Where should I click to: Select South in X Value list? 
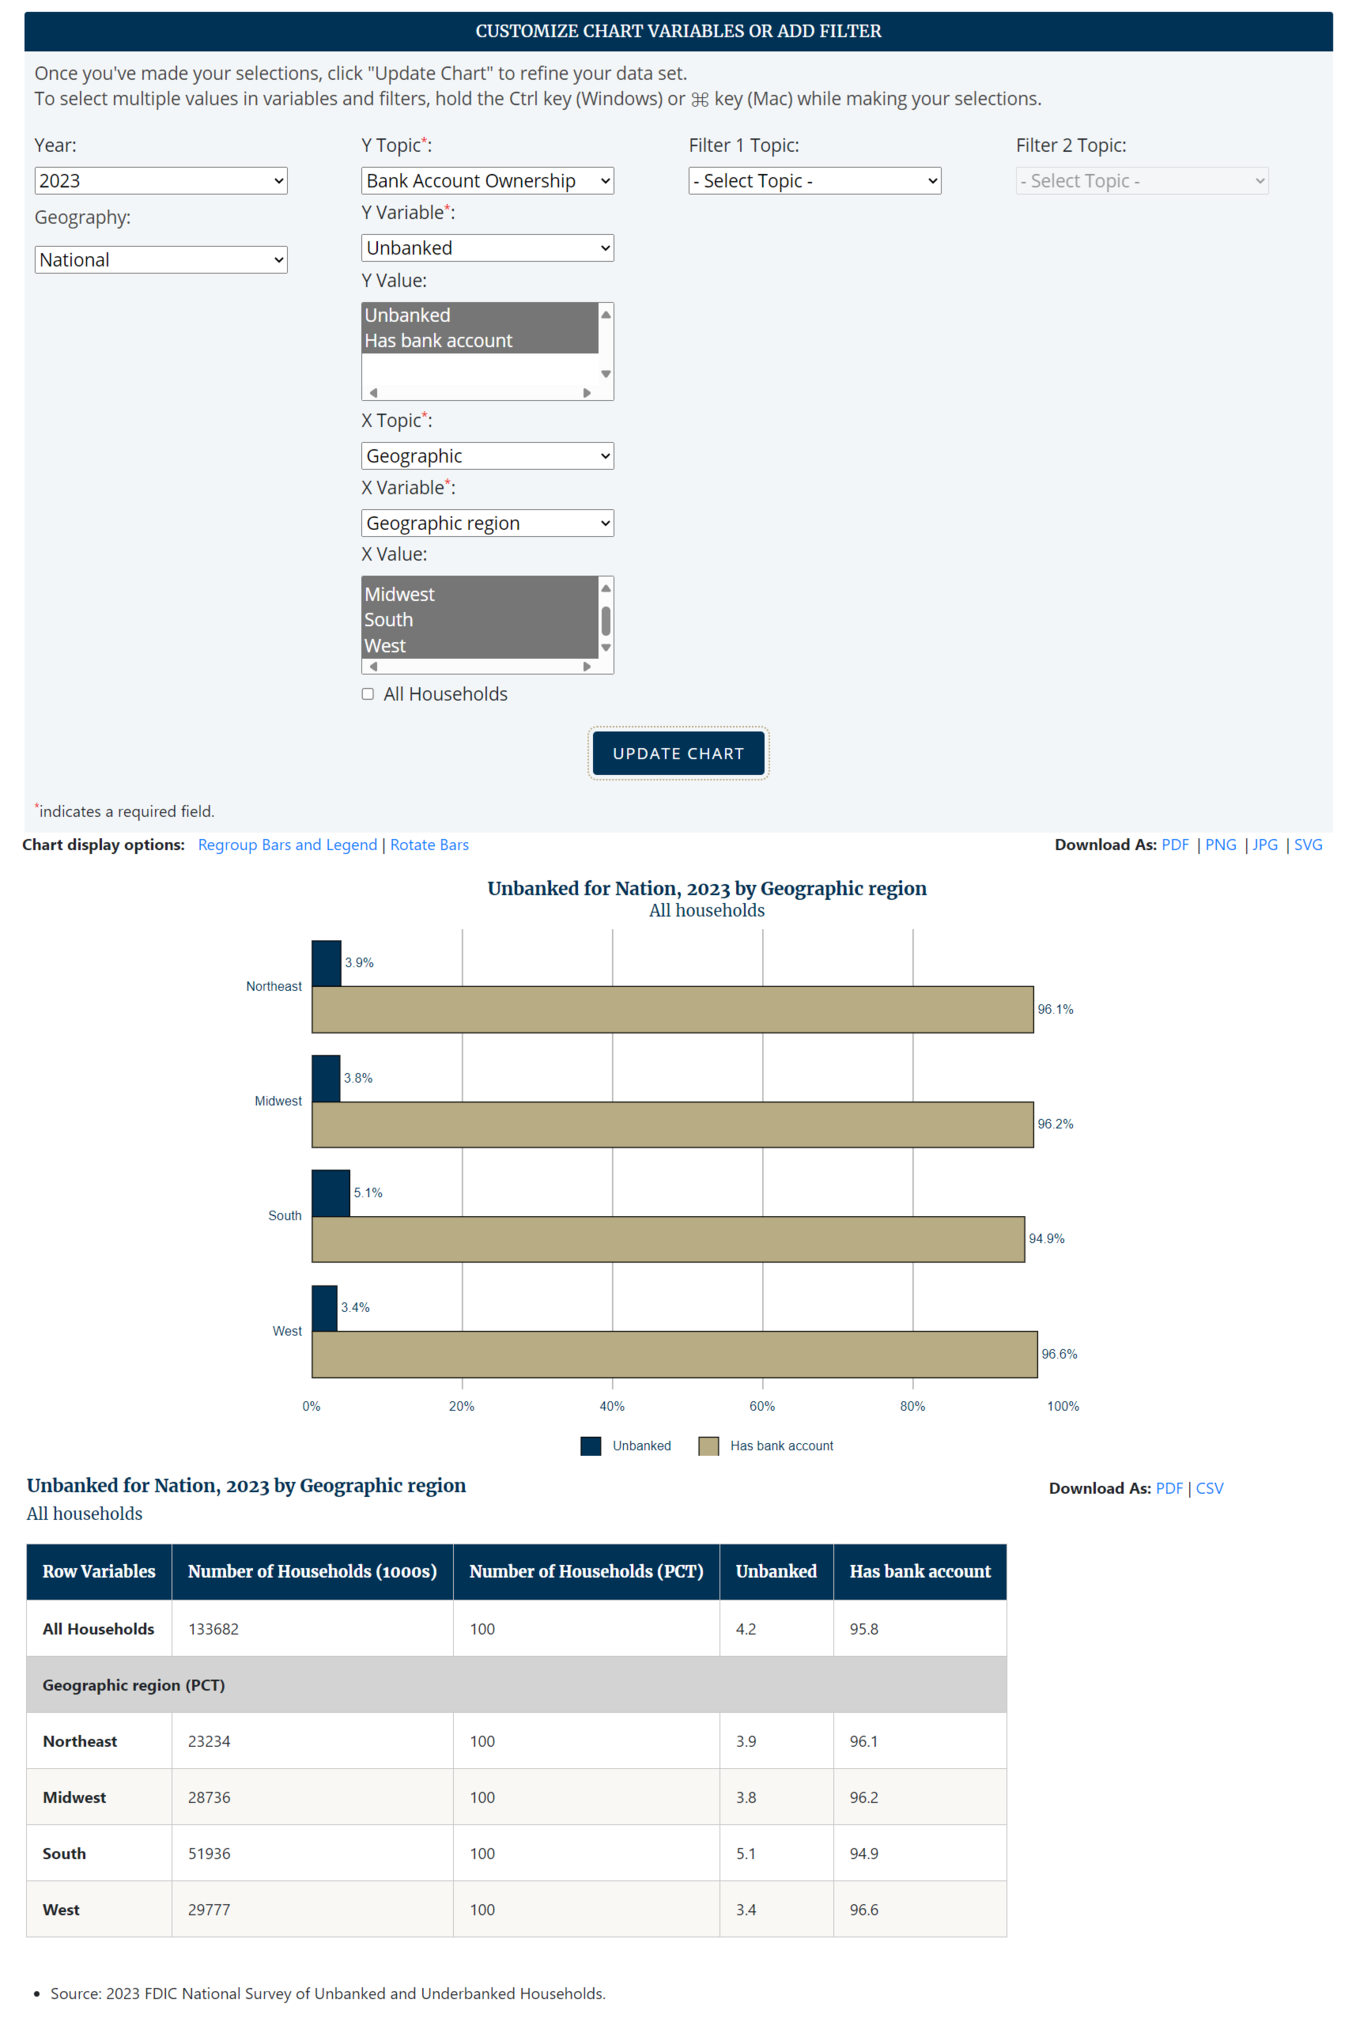click(389, 620)
